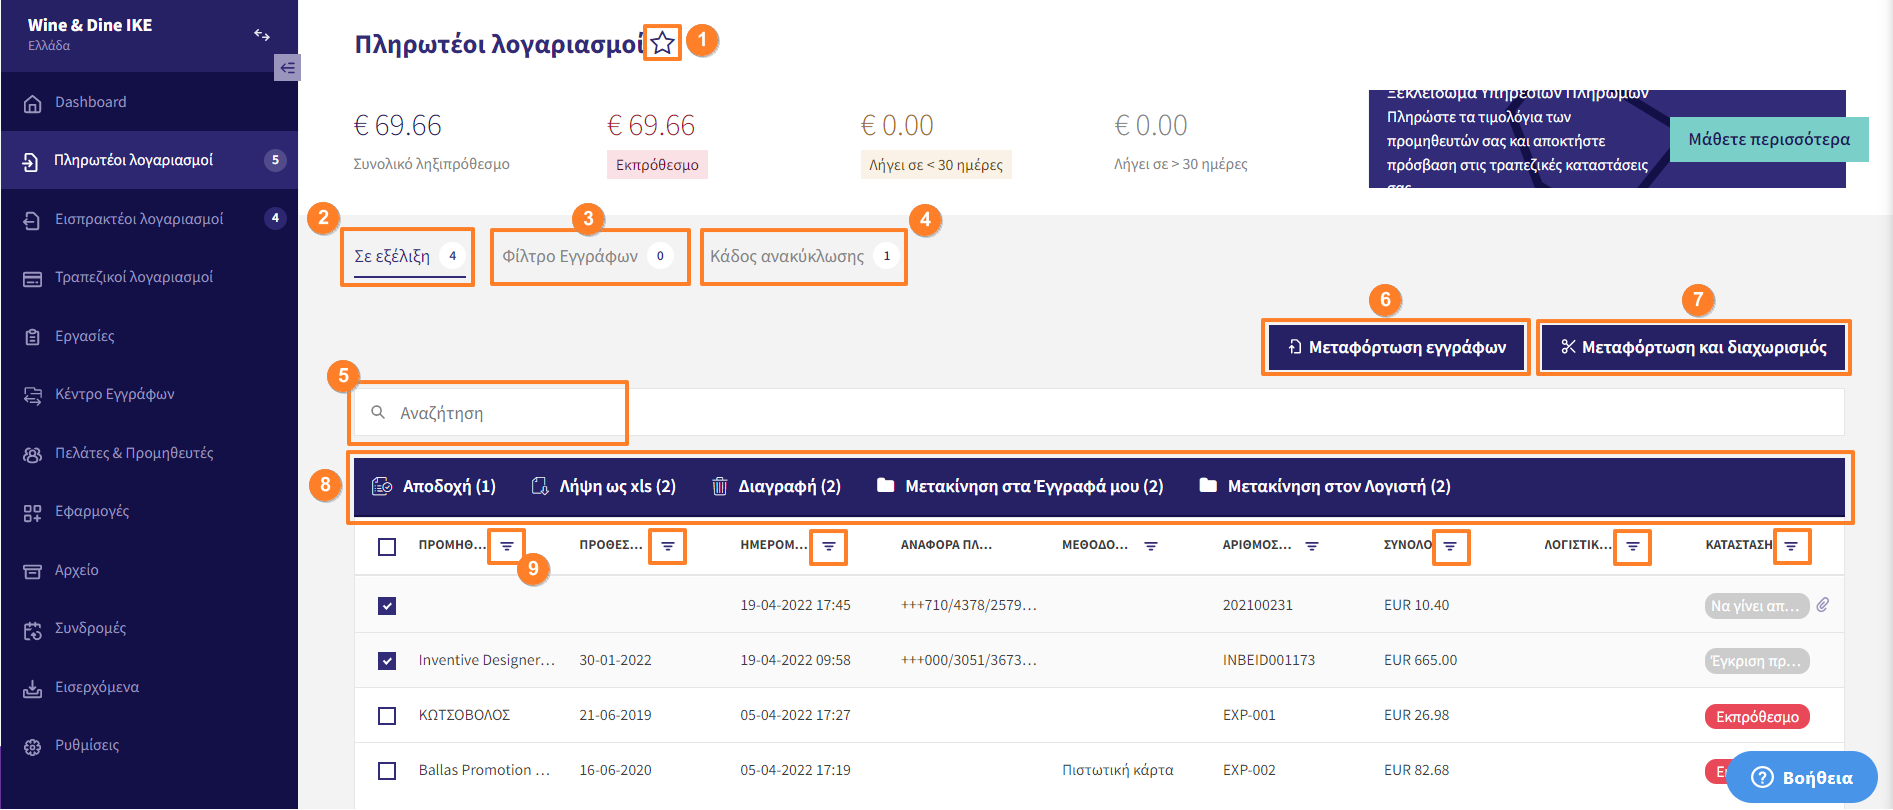
Task: Click the Κέντρο Εγγράφων icon
Action: click(x=32, y=395)
